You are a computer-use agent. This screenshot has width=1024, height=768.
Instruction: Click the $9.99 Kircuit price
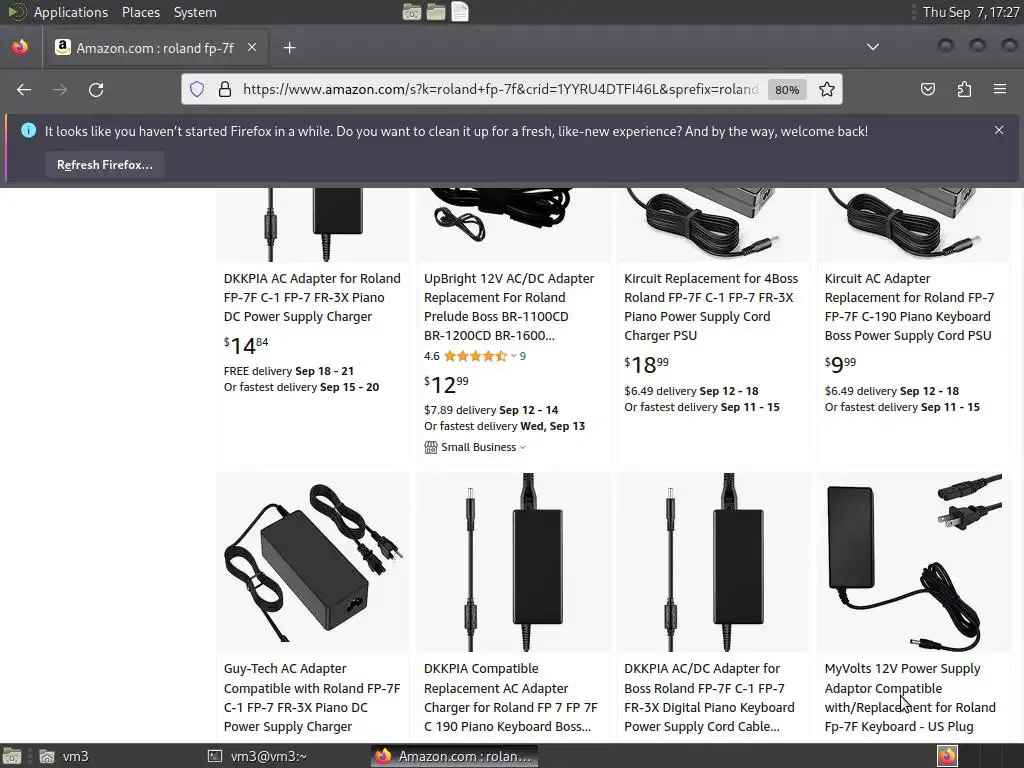coord(840,364)
